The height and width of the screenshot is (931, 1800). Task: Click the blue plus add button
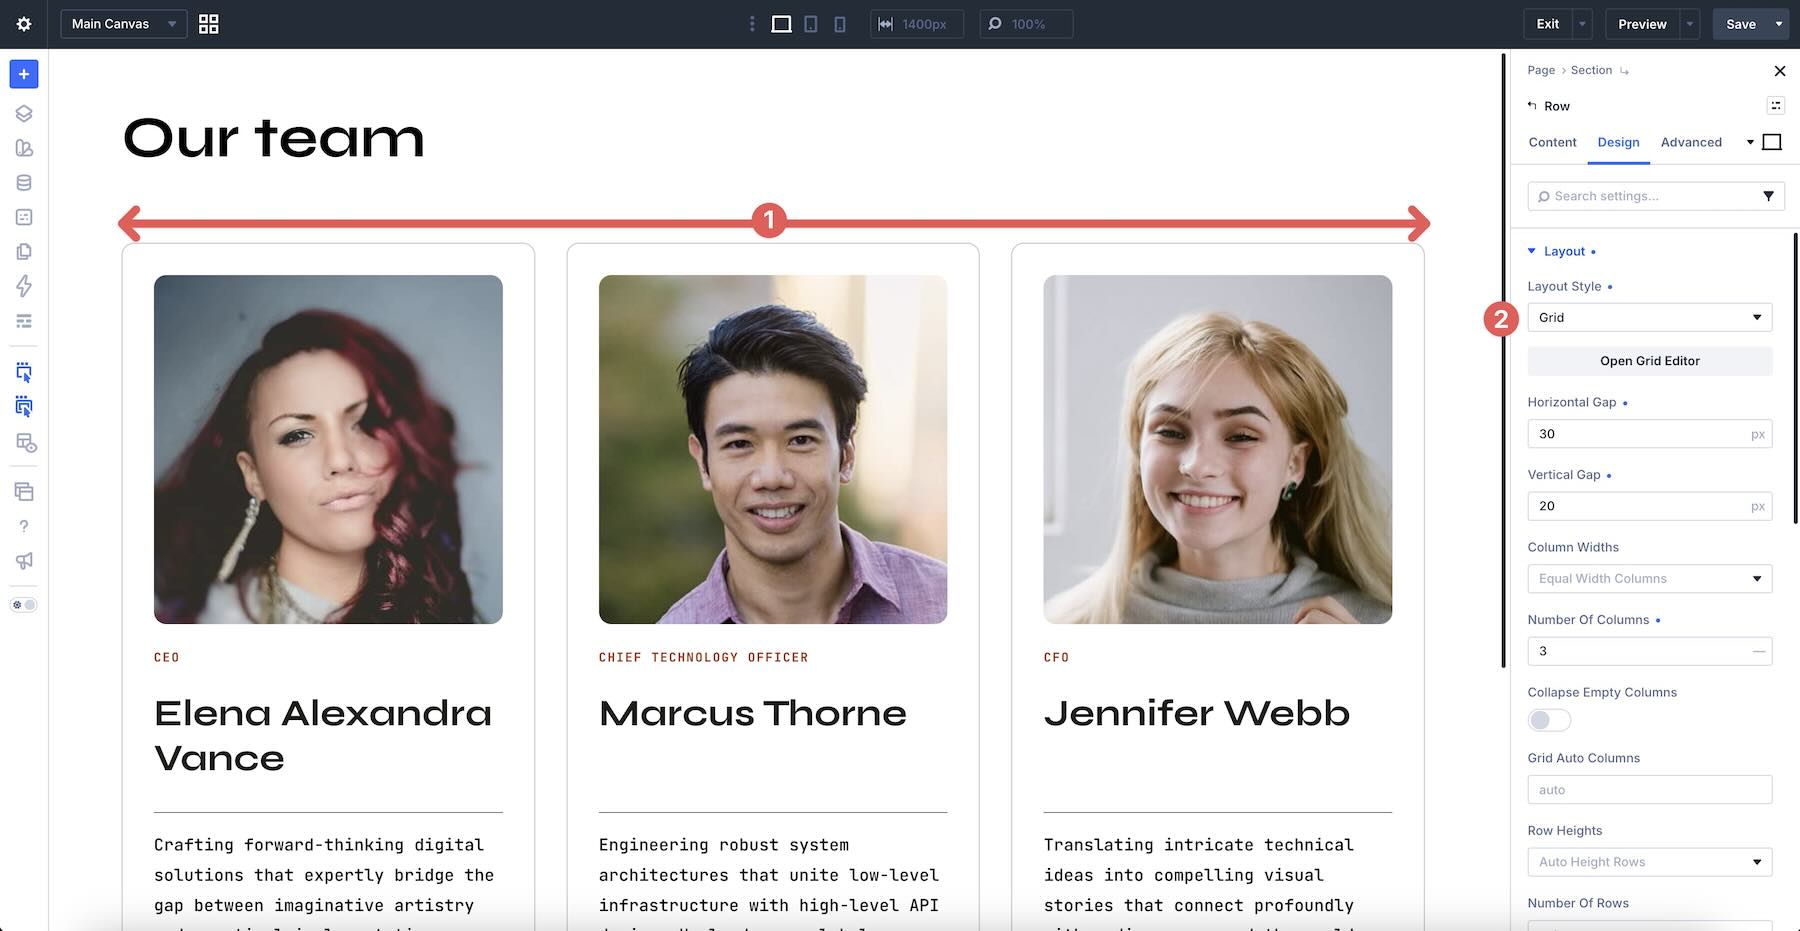click(24, 74)
